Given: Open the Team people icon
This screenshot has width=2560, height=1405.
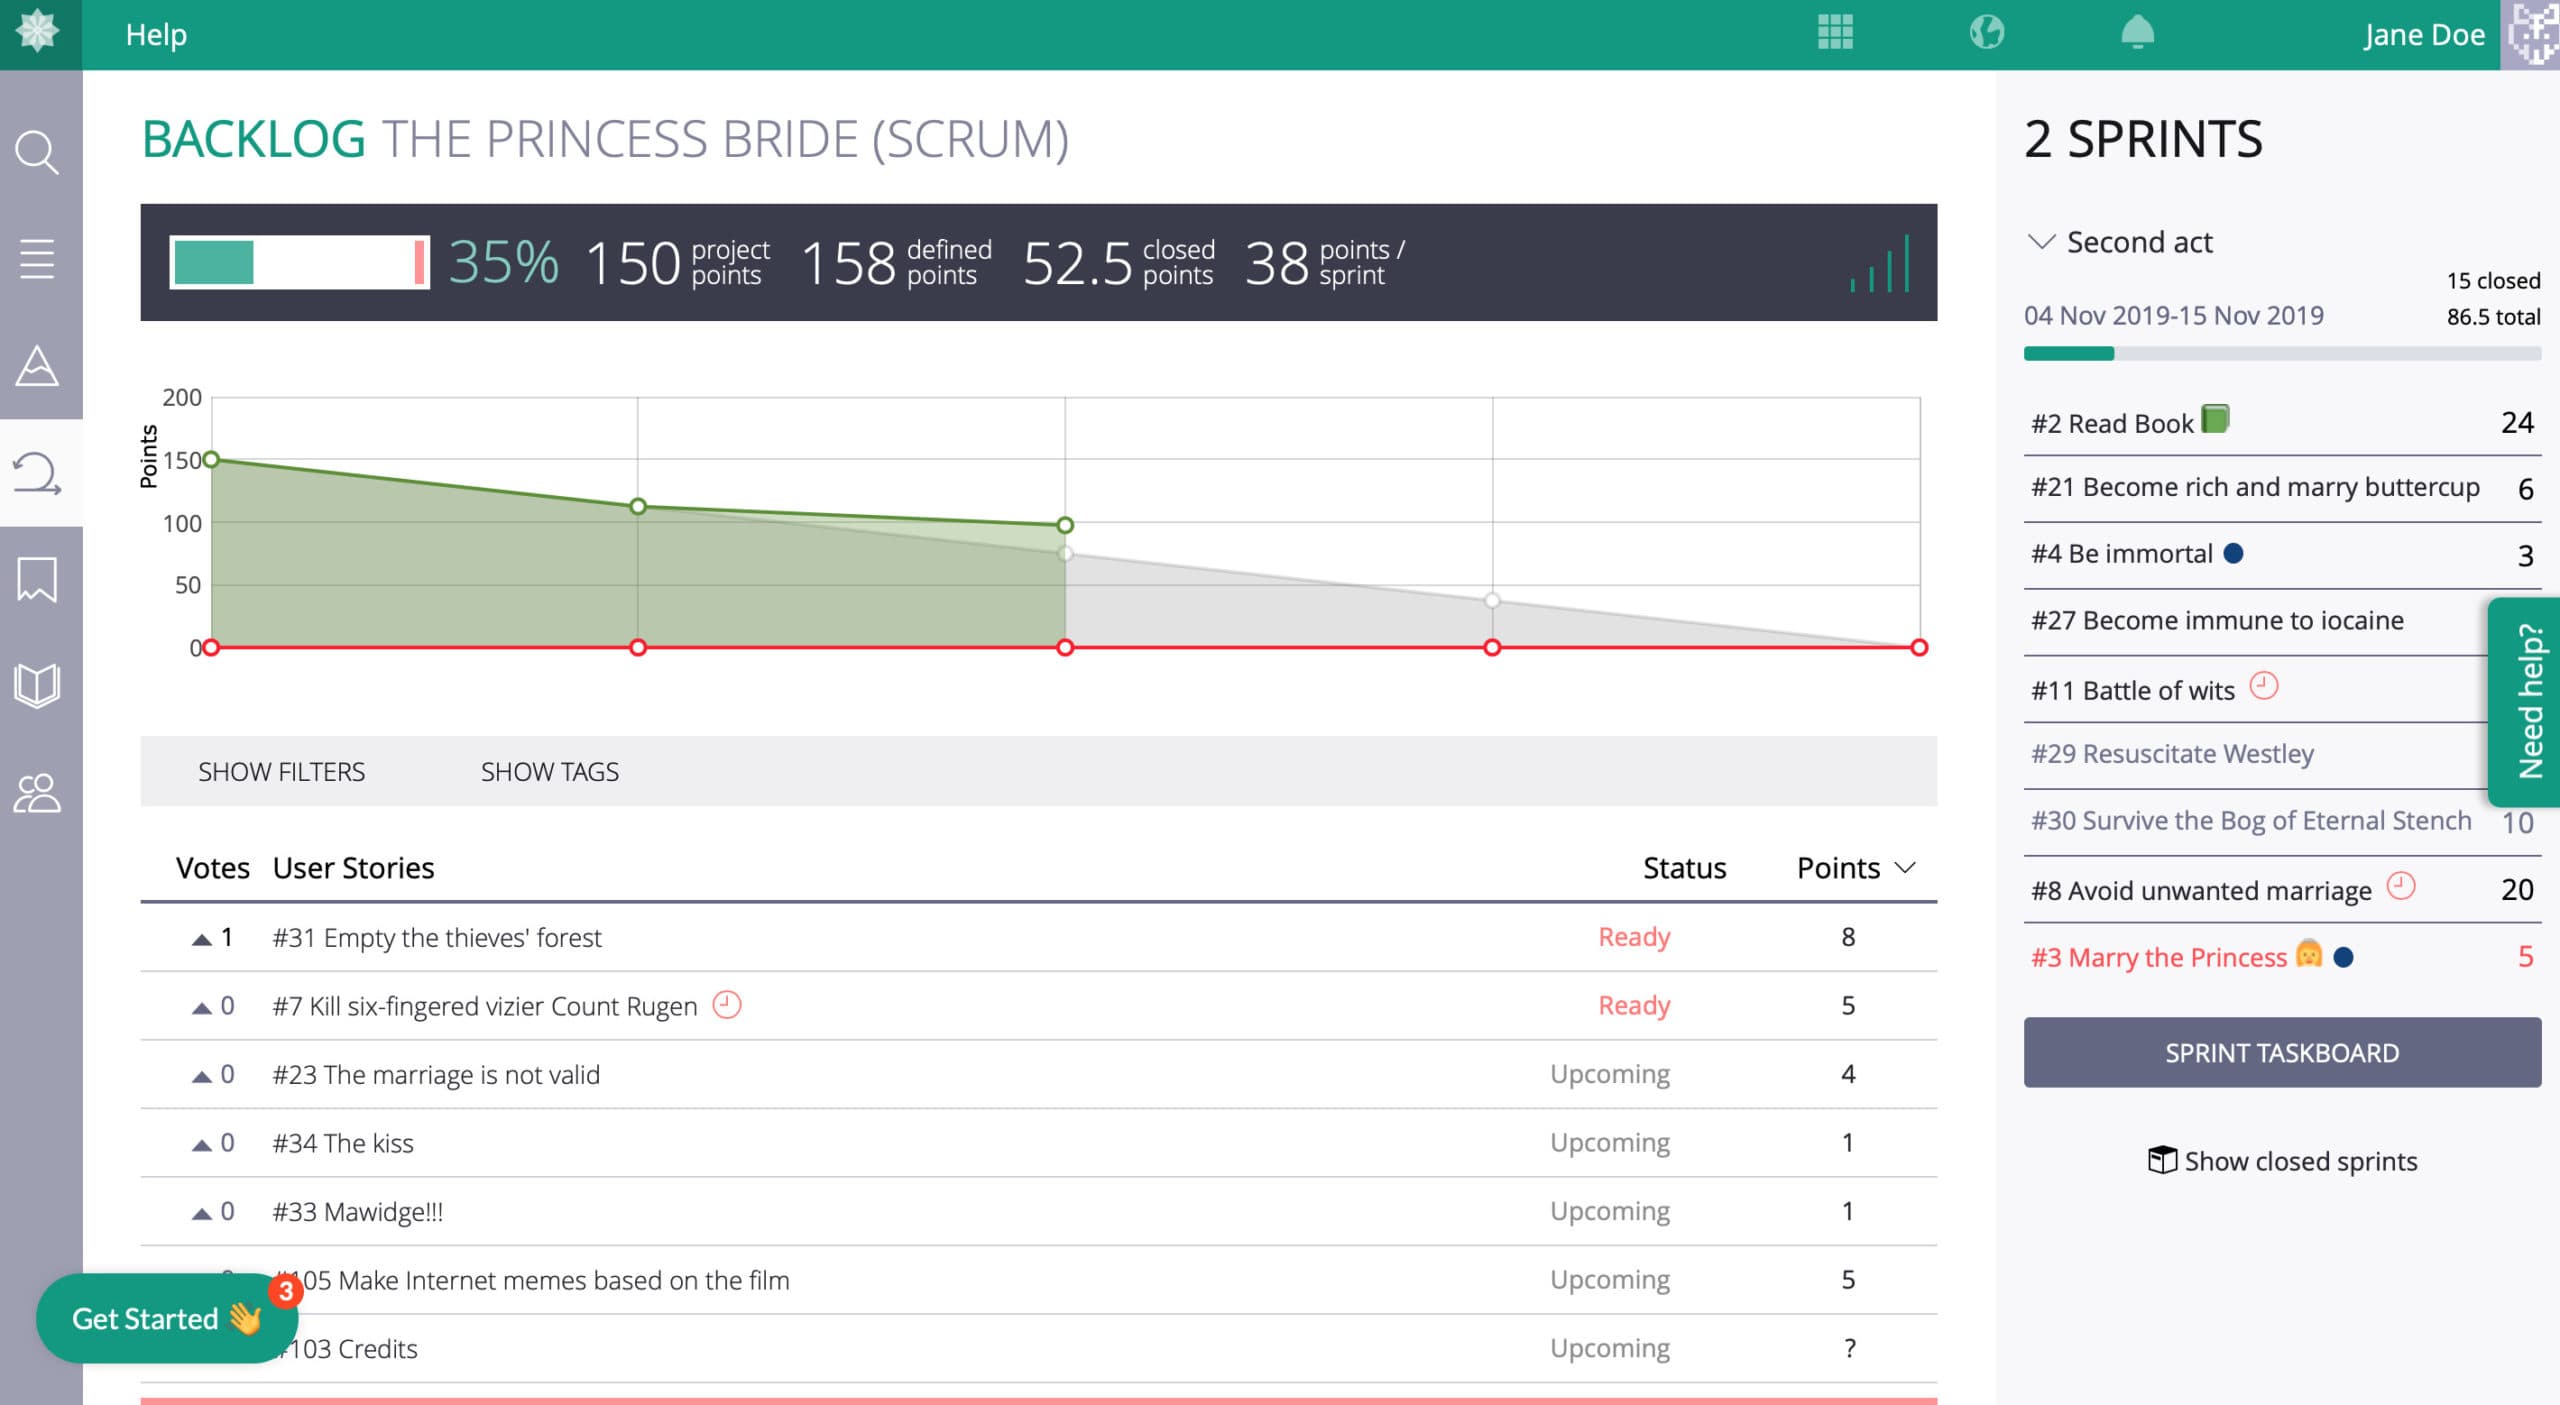Looking at the screenshot, I should (37, 794).
